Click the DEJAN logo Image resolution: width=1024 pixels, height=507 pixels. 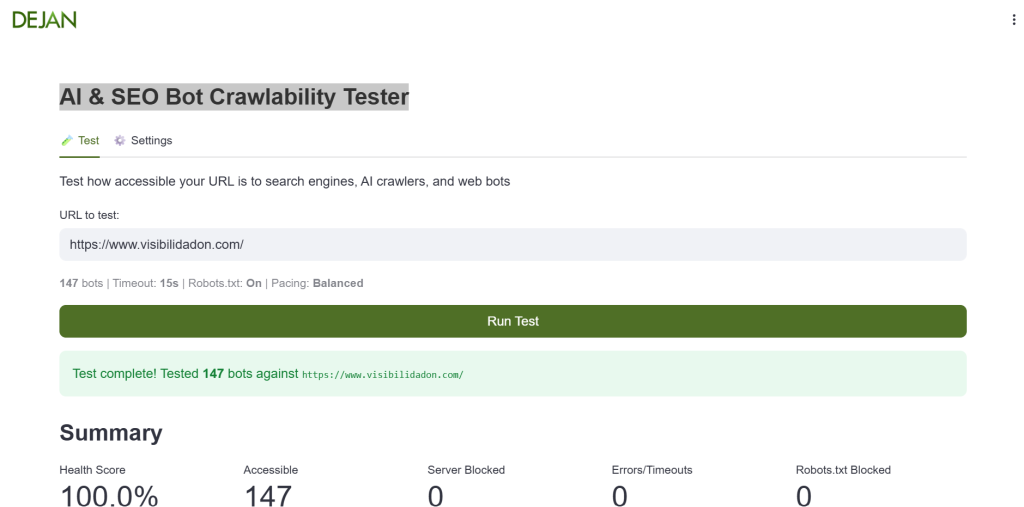(x=44, y=20)
